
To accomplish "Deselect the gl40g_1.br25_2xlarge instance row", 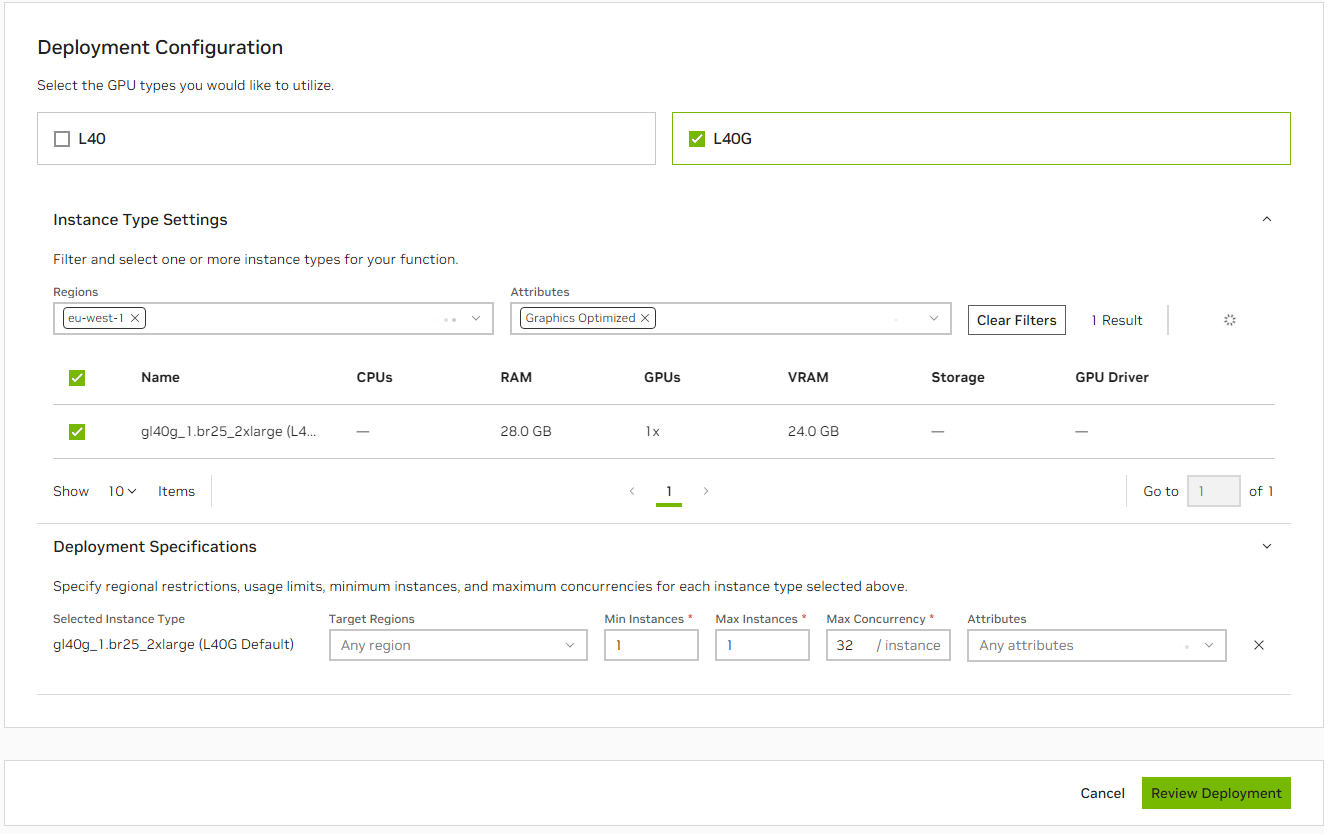I will pyautogui.click(x=77, y=432).
